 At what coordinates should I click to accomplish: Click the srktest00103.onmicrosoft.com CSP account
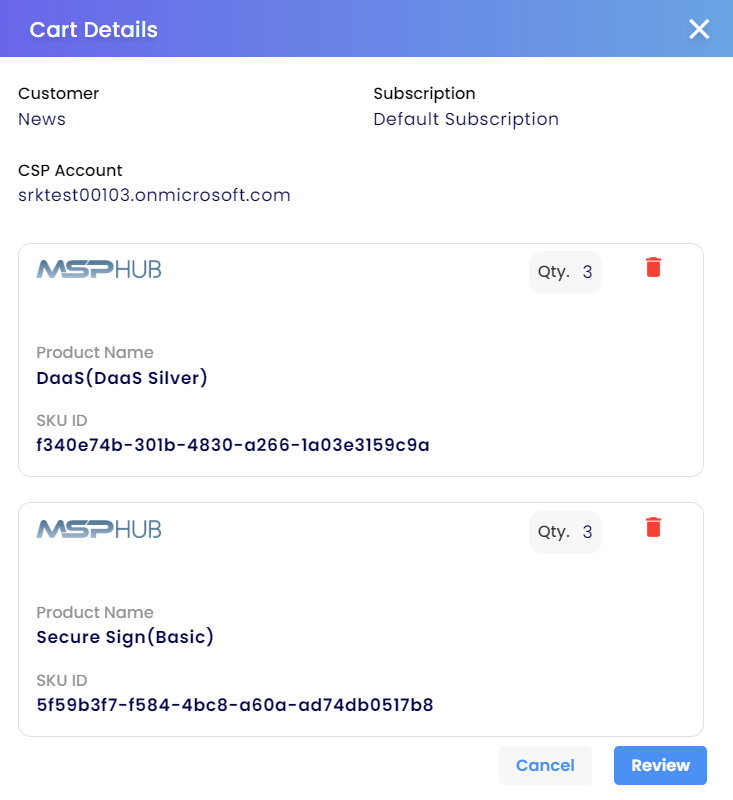154,195
